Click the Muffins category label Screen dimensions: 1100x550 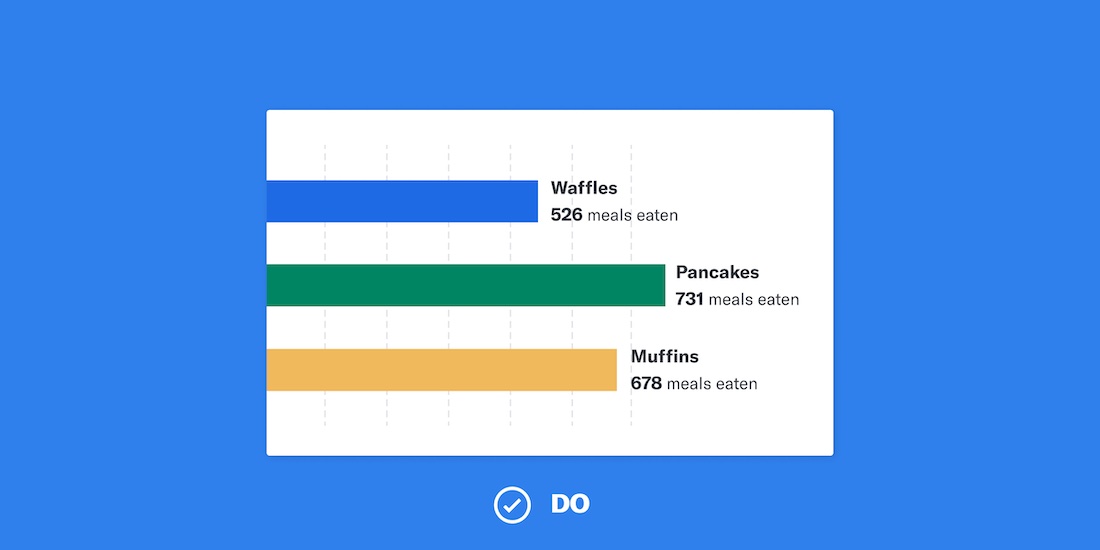click(x=664, y=357)
